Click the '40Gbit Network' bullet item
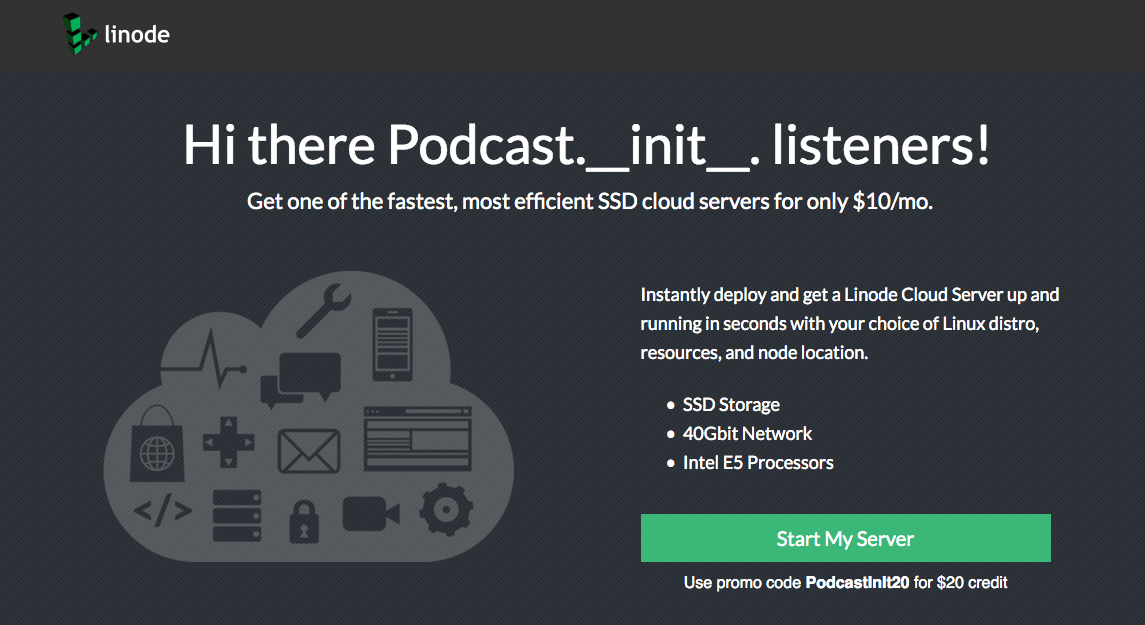Screen dimensions: 1145x625 (747, 434)
